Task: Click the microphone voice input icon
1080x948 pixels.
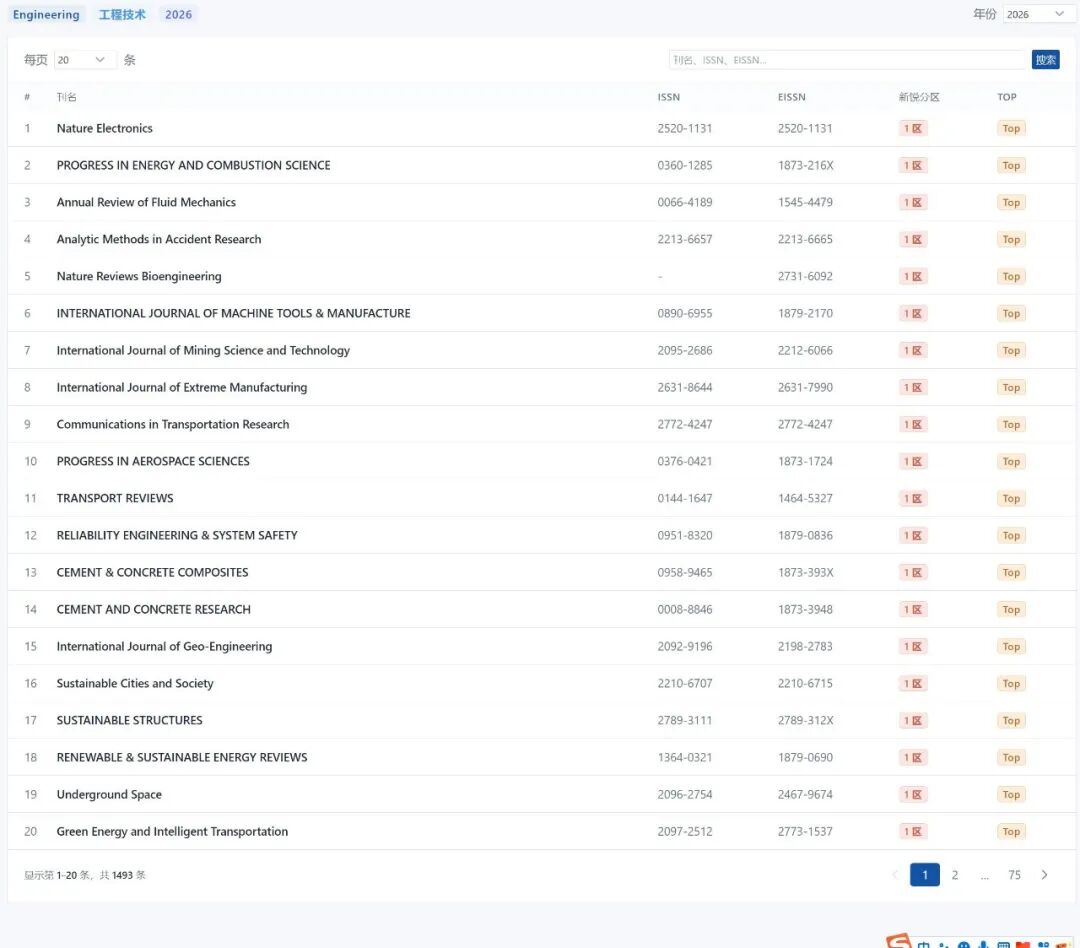Action: tap(984, 945)
